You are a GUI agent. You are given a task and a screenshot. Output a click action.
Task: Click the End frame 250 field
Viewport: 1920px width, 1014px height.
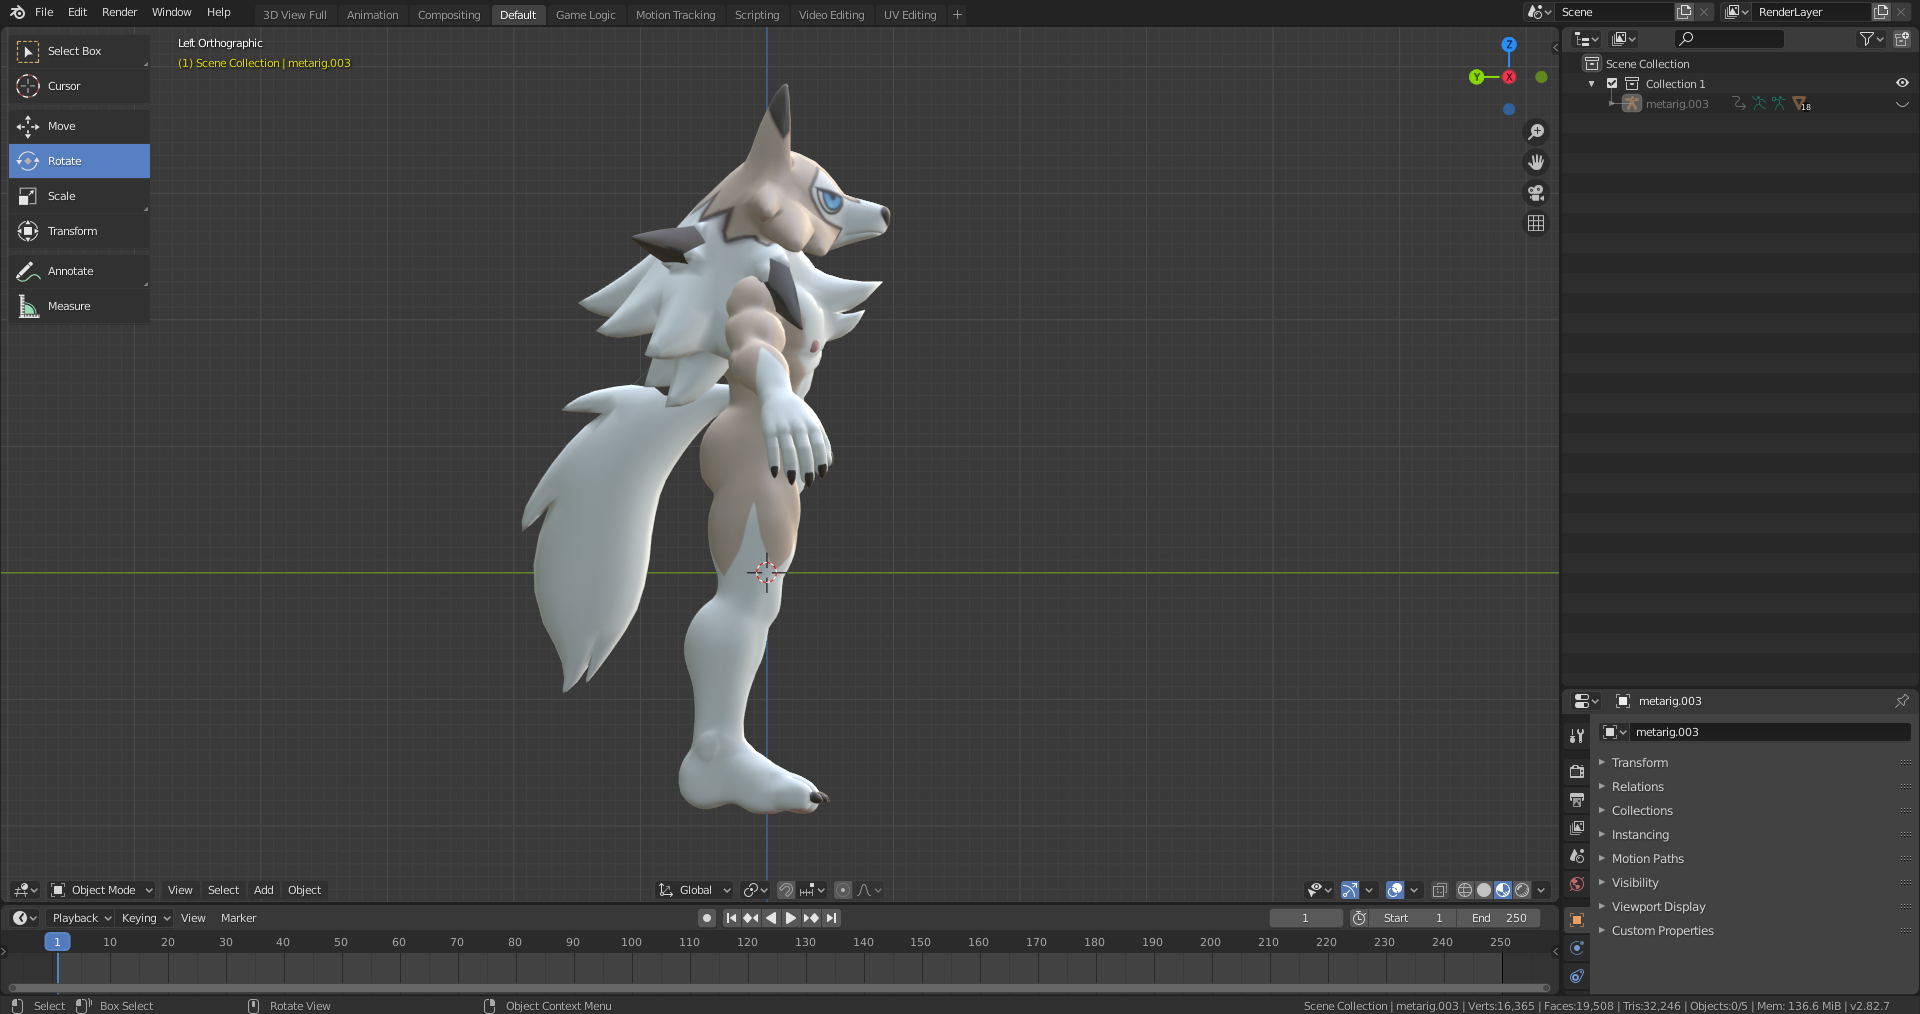point(1499,918)
